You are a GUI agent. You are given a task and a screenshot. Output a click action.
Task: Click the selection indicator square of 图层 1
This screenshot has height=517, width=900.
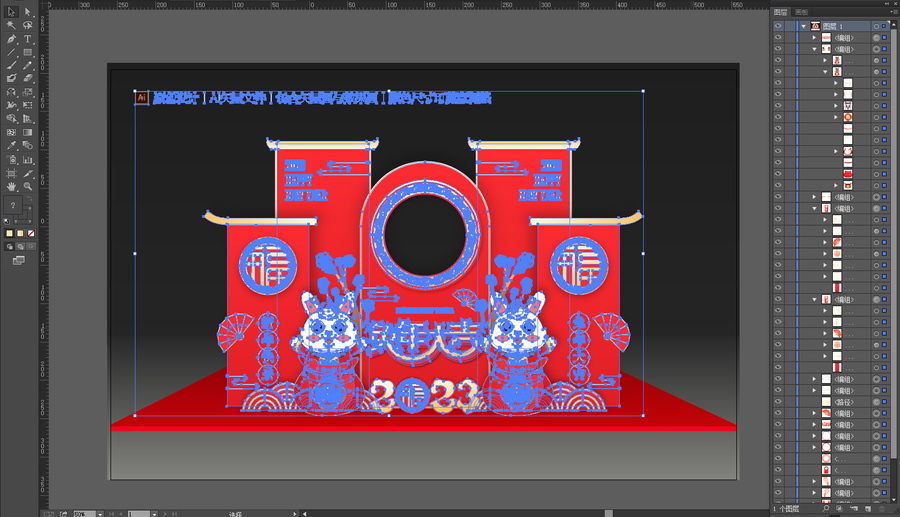coord(884,26)
